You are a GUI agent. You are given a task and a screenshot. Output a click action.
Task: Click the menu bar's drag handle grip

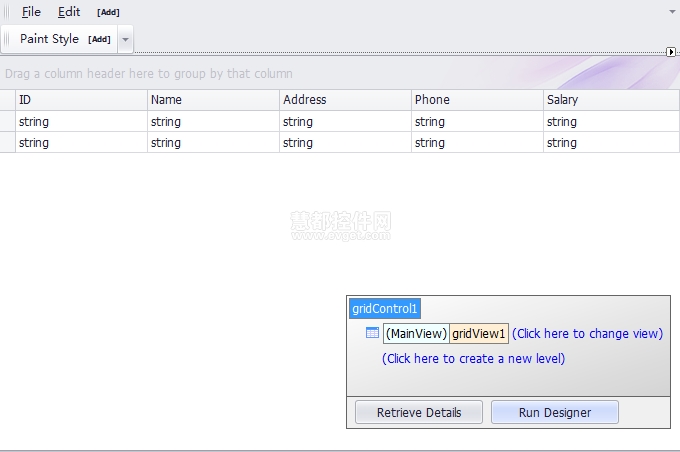tap(7, 12)
